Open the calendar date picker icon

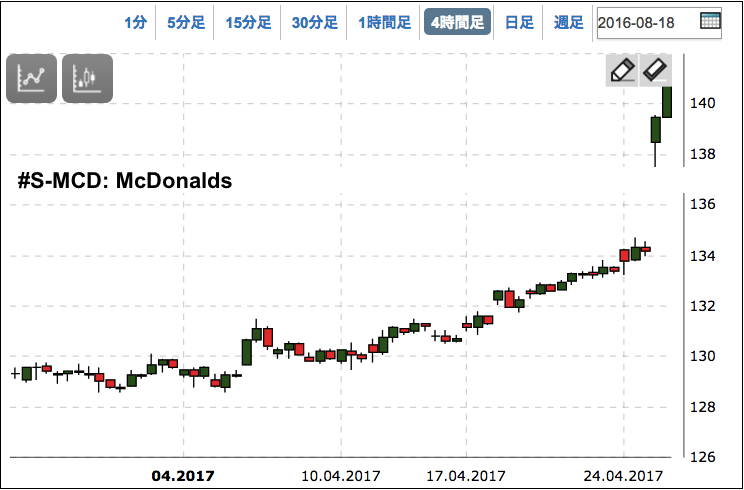[x=710, y=21]
